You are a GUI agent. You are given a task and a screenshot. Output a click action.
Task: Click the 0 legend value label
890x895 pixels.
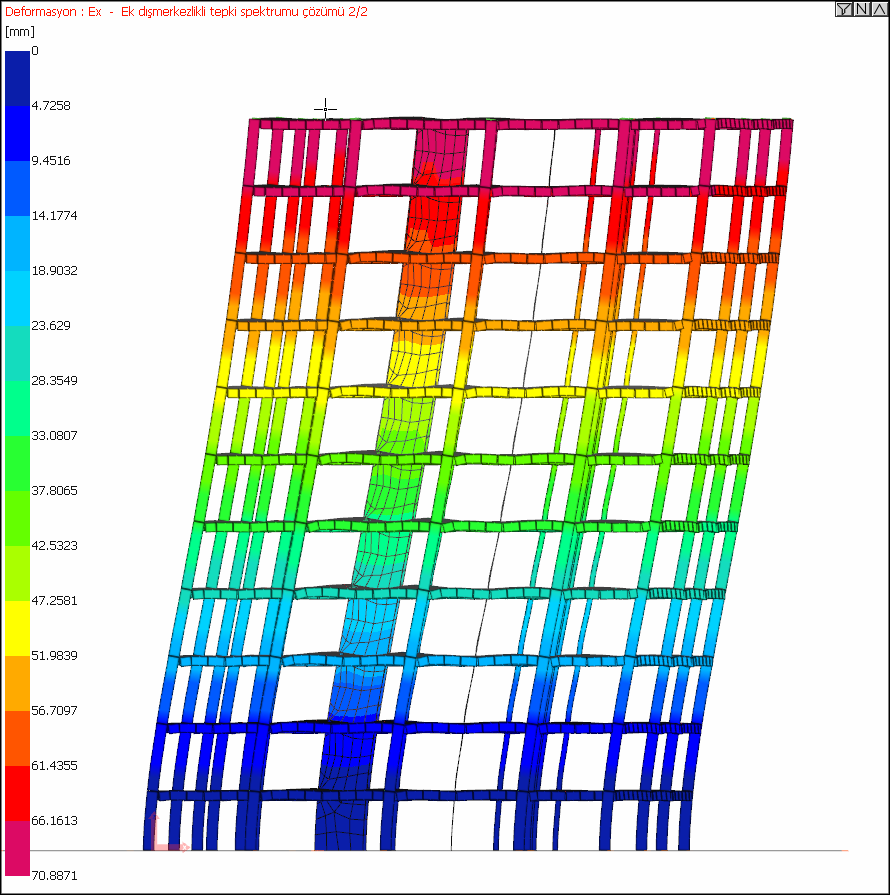pyautogui.click(x=35, y=51)
